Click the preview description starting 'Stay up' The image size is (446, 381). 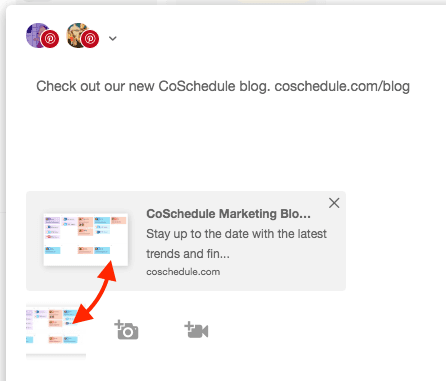pos(236,244)
